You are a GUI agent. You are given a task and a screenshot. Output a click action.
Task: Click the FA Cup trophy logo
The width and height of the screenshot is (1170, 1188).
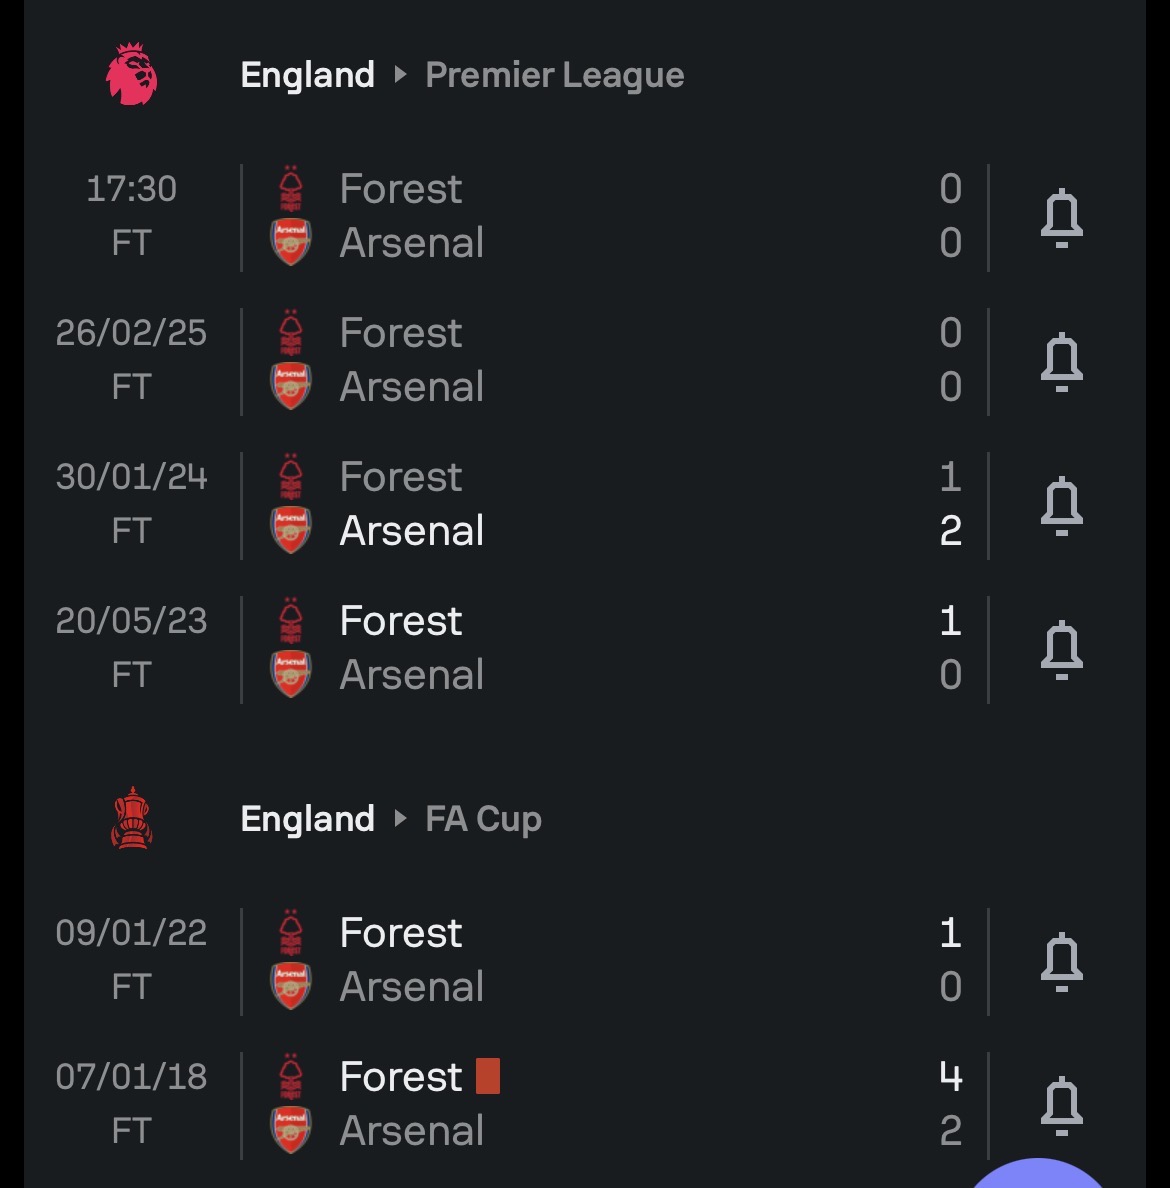(131, 818)
